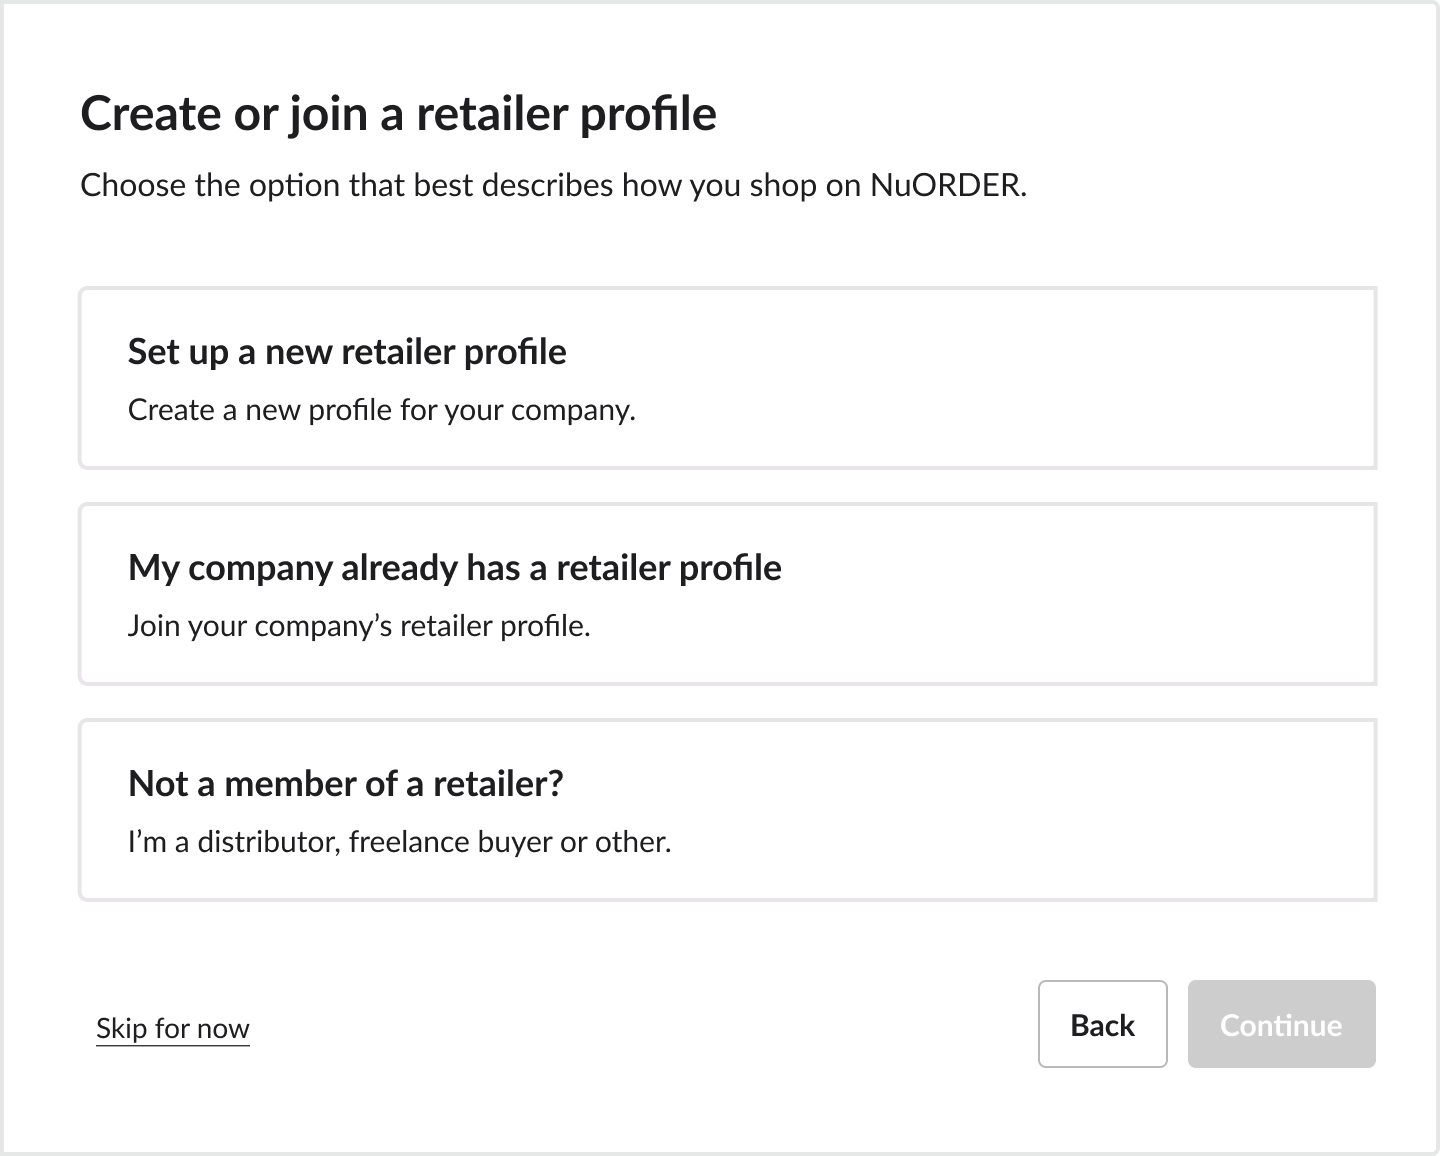This screenshot has width=1440, height=1156.
Task: Click the 'Join your company's retailer profile' description
Action: pos(359,626)
